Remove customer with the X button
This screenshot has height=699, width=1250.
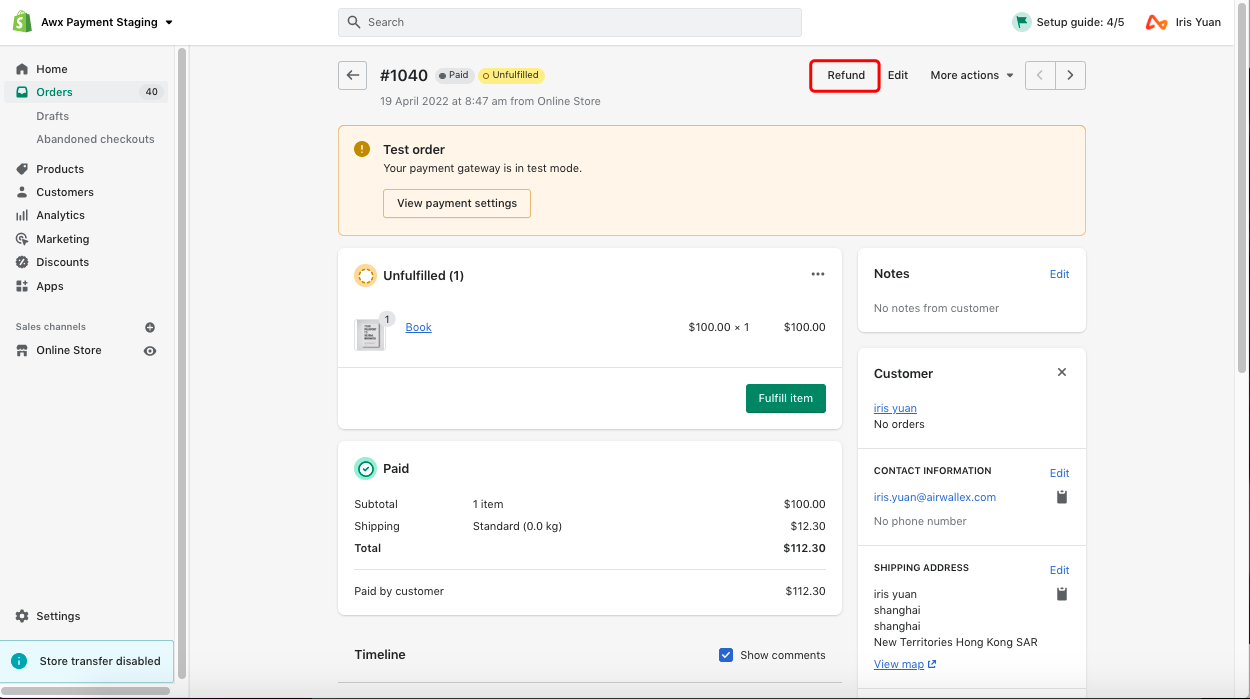click(x=1062, y=372)
